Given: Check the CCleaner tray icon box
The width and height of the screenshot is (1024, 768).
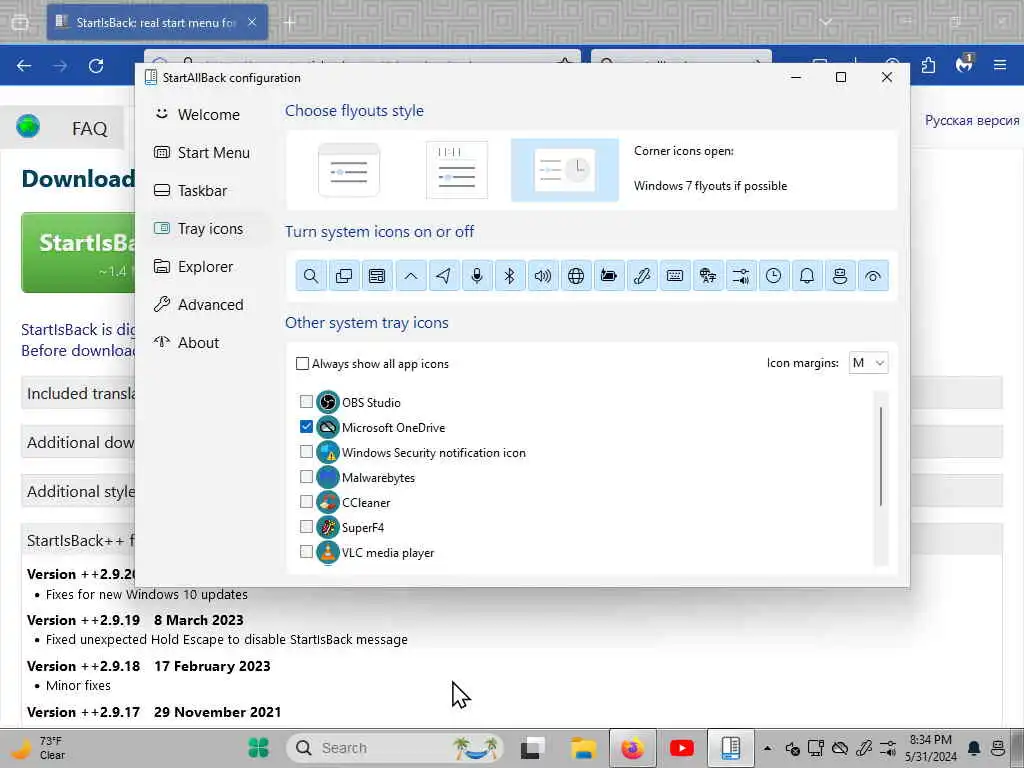Looking at the screenshot, I should pyautogui.click(x=306, y=502).
